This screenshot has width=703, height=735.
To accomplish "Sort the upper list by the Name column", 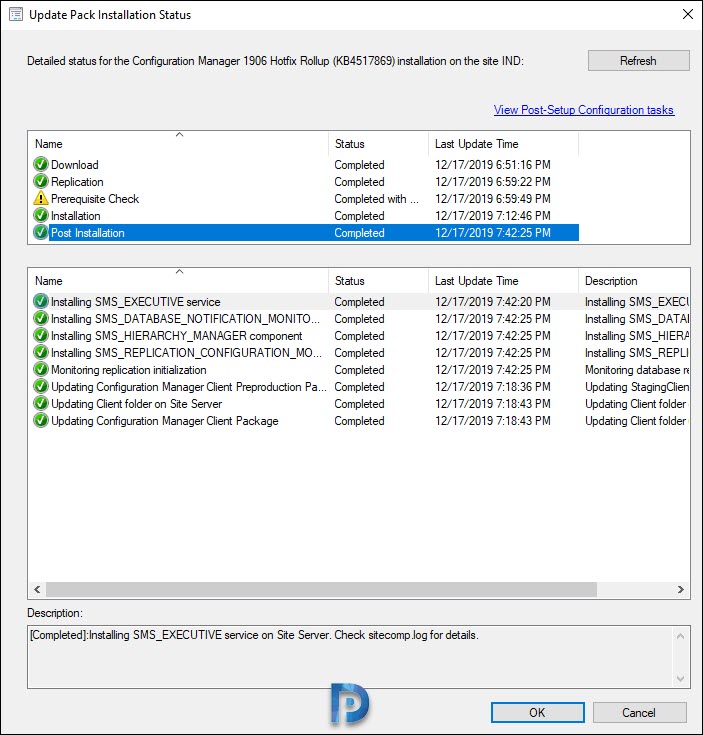I will pos(179,143).
